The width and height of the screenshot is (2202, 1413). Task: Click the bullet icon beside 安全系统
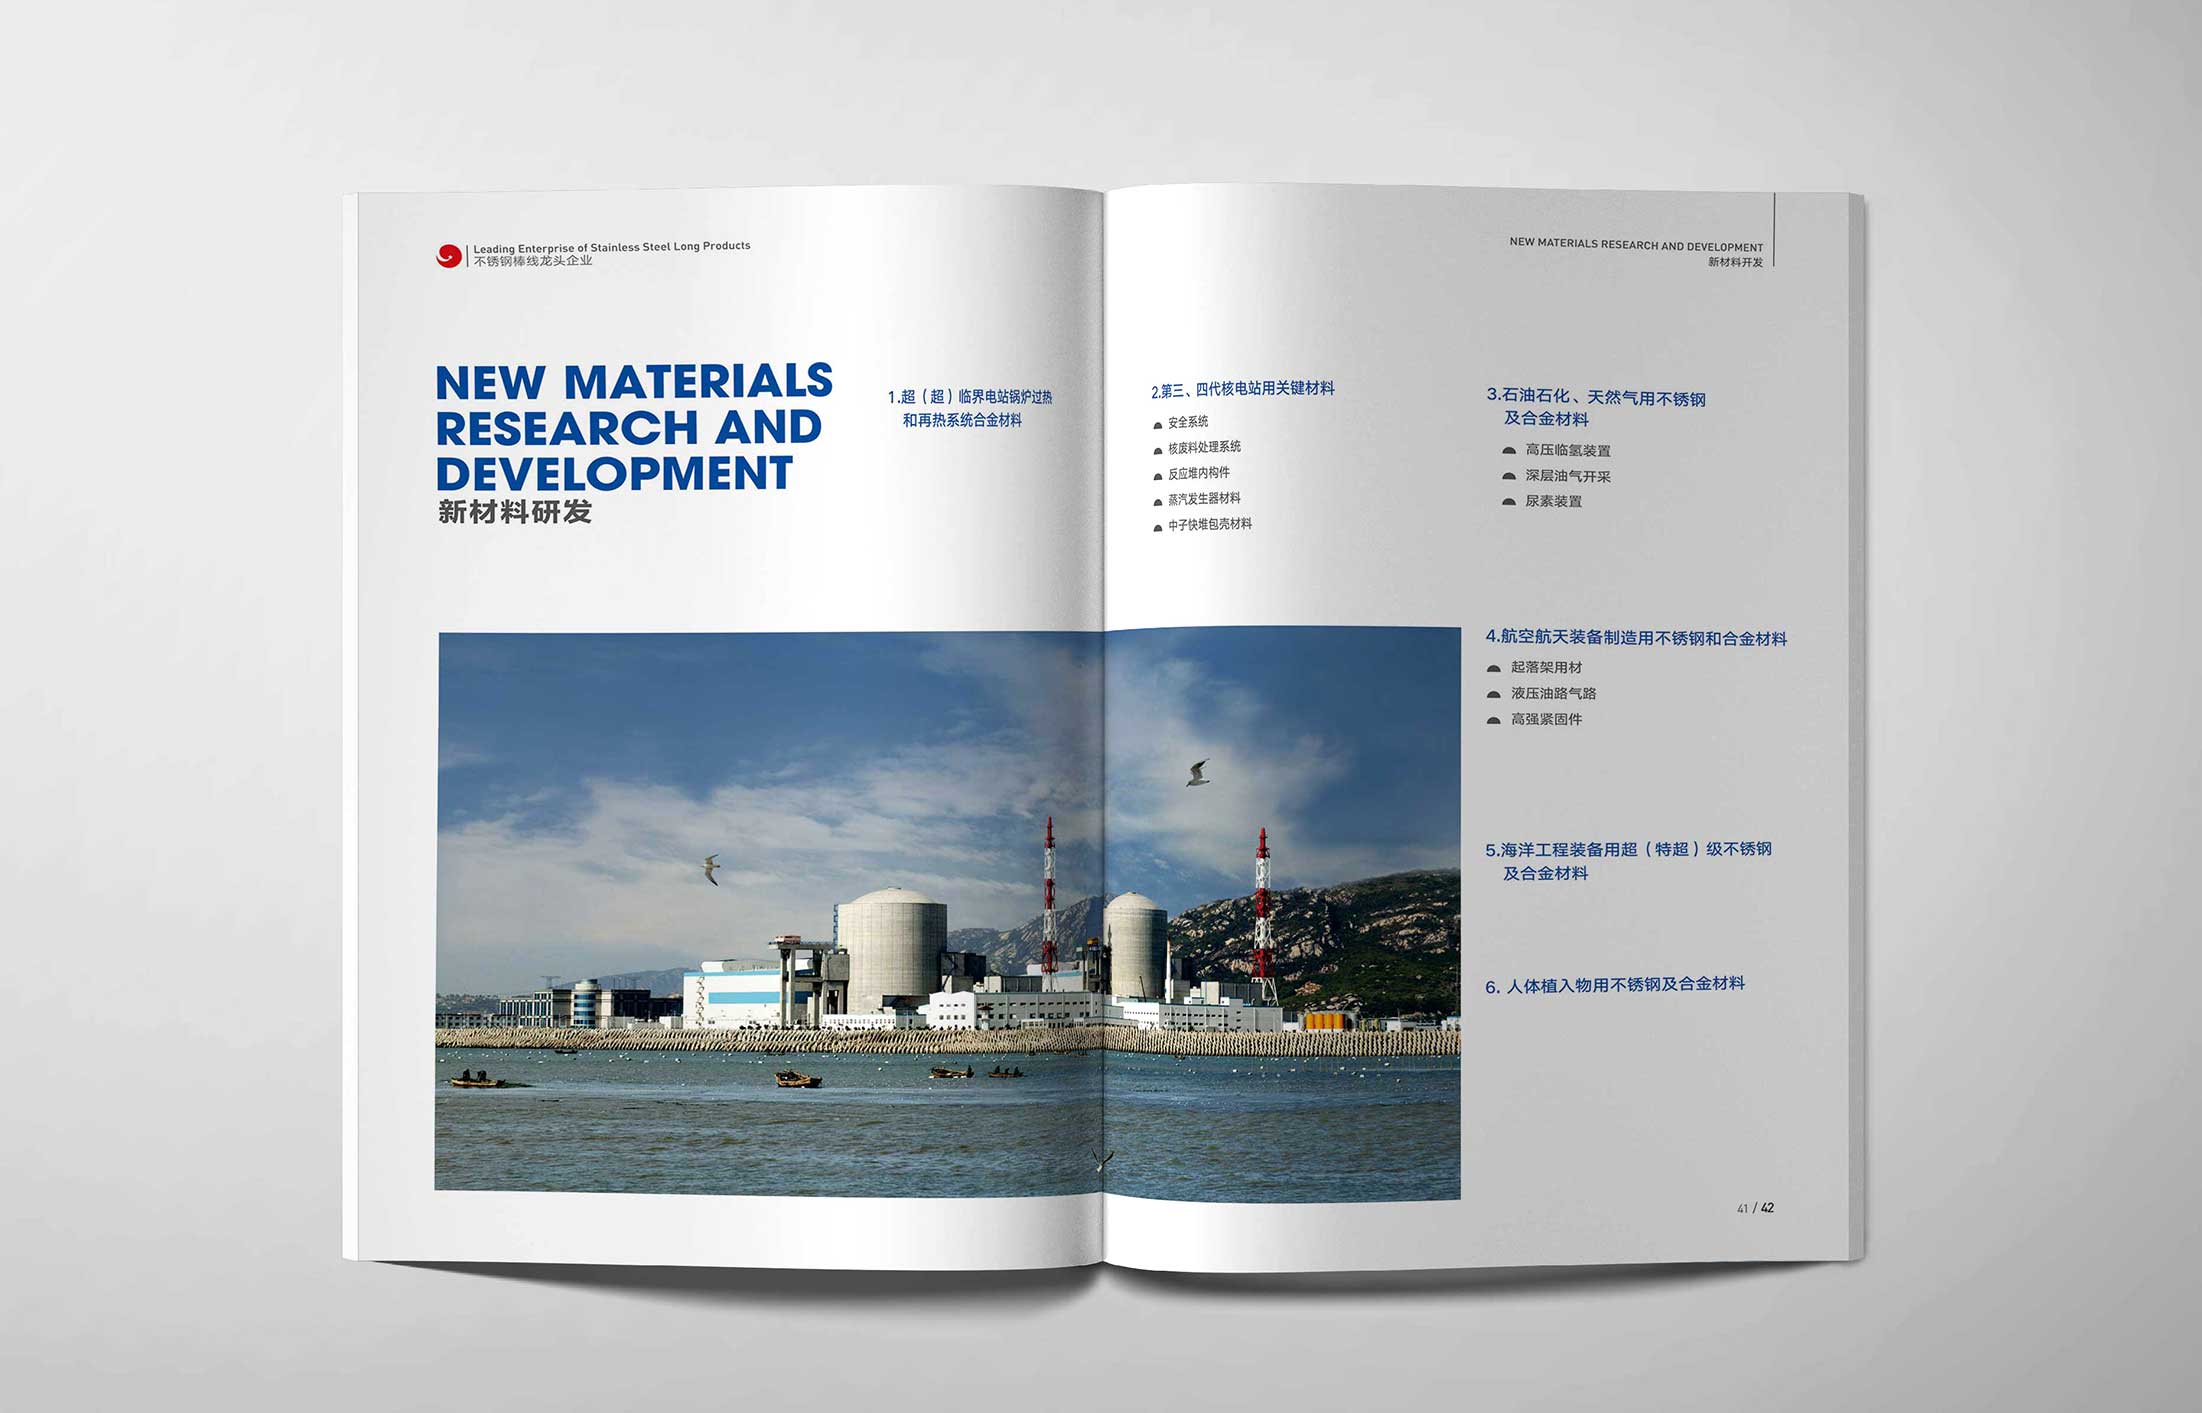(x=1158, y=425)
